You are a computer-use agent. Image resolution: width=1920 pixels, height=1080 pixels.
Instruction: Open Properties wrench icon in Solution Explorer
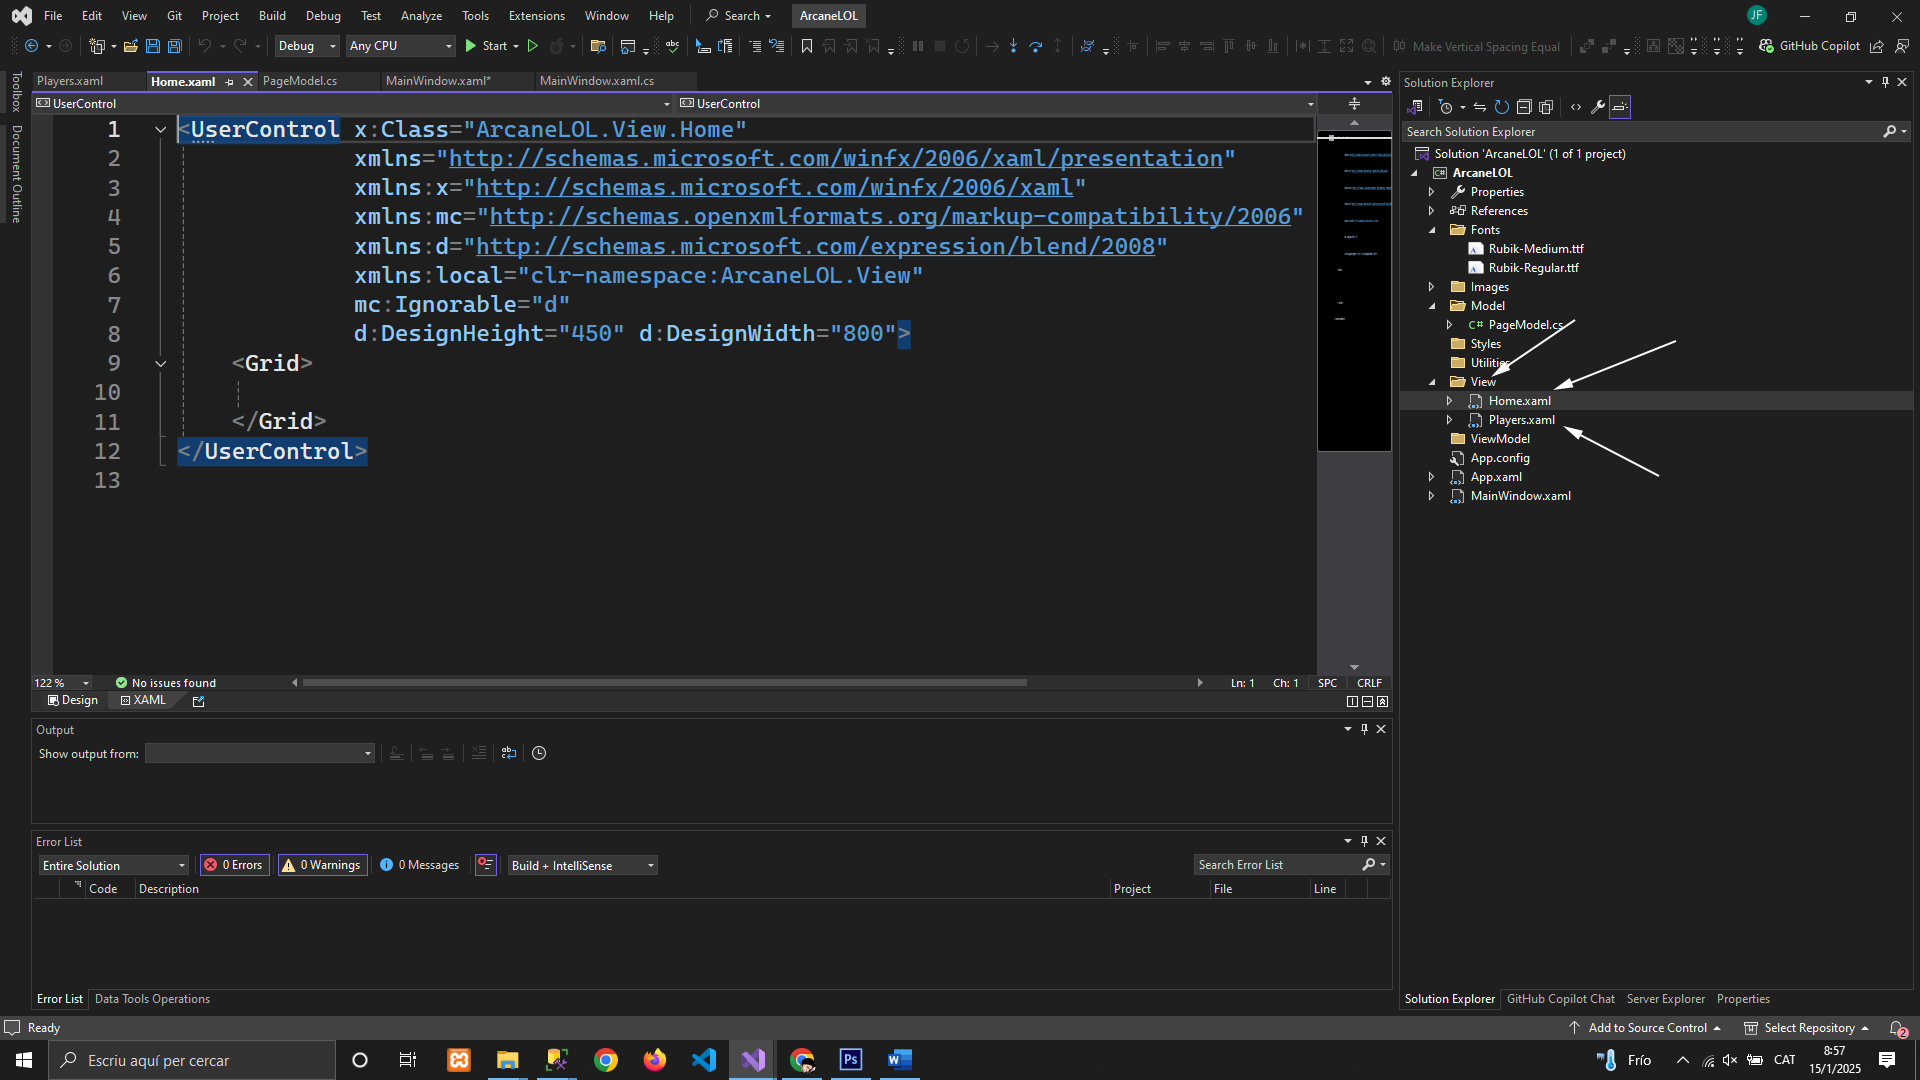point(1598,107)
